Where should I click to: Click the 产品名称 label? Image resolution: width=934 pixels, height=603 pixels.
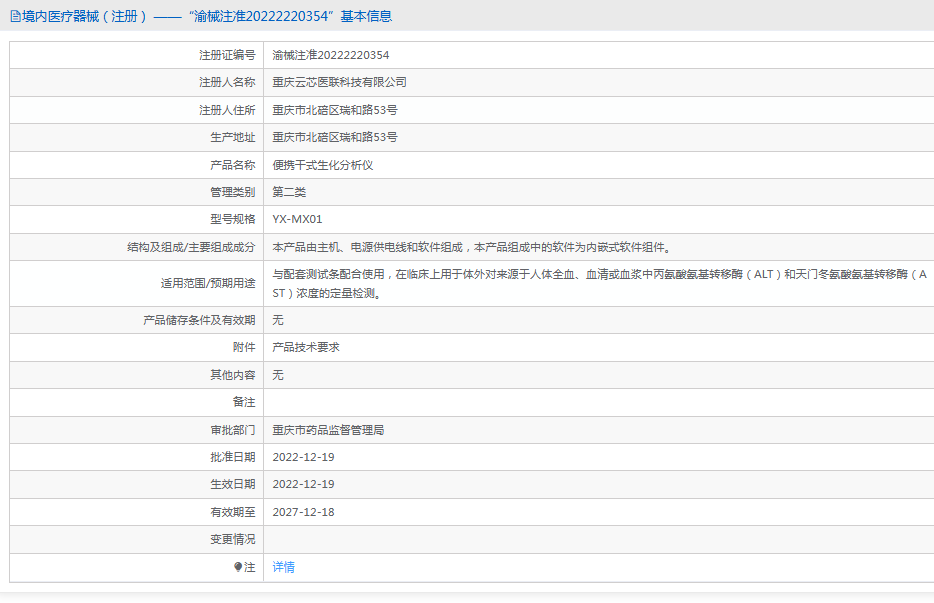point(233,165)
